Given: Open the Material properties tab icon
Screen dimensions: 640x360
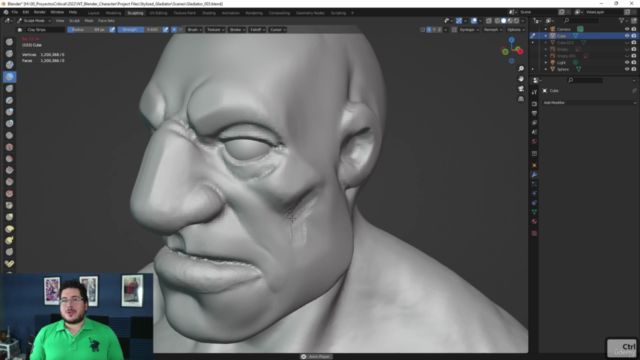Looking at the screenshot, I should coord(534,221).
